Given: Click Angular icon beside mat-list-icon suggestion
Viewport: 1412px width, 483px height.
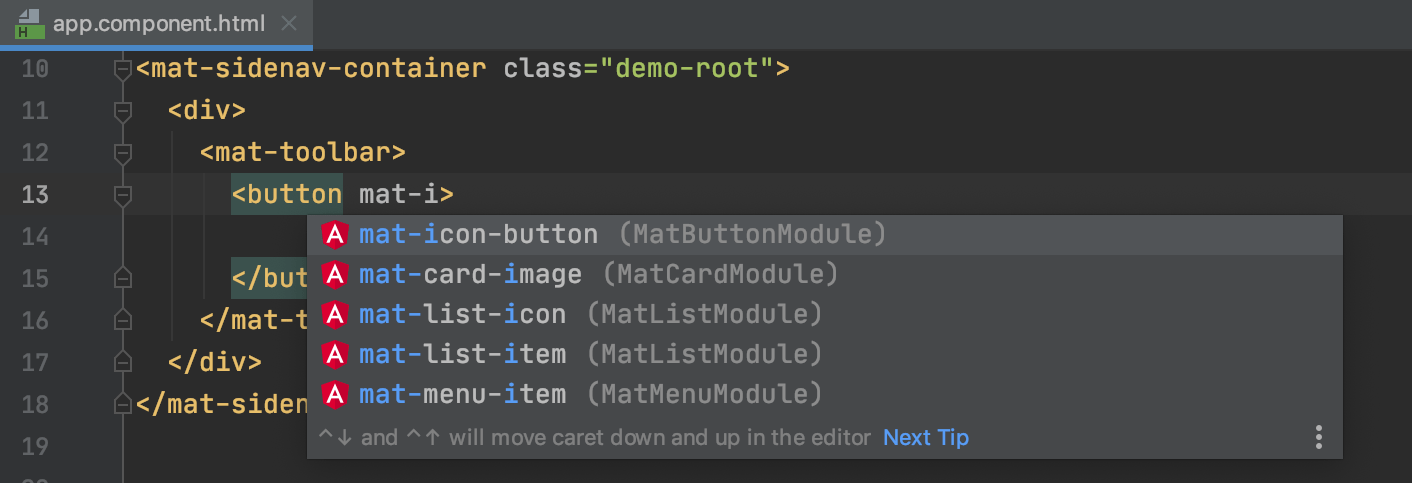Looking at the screenshot, I should [x=334, y=314].
